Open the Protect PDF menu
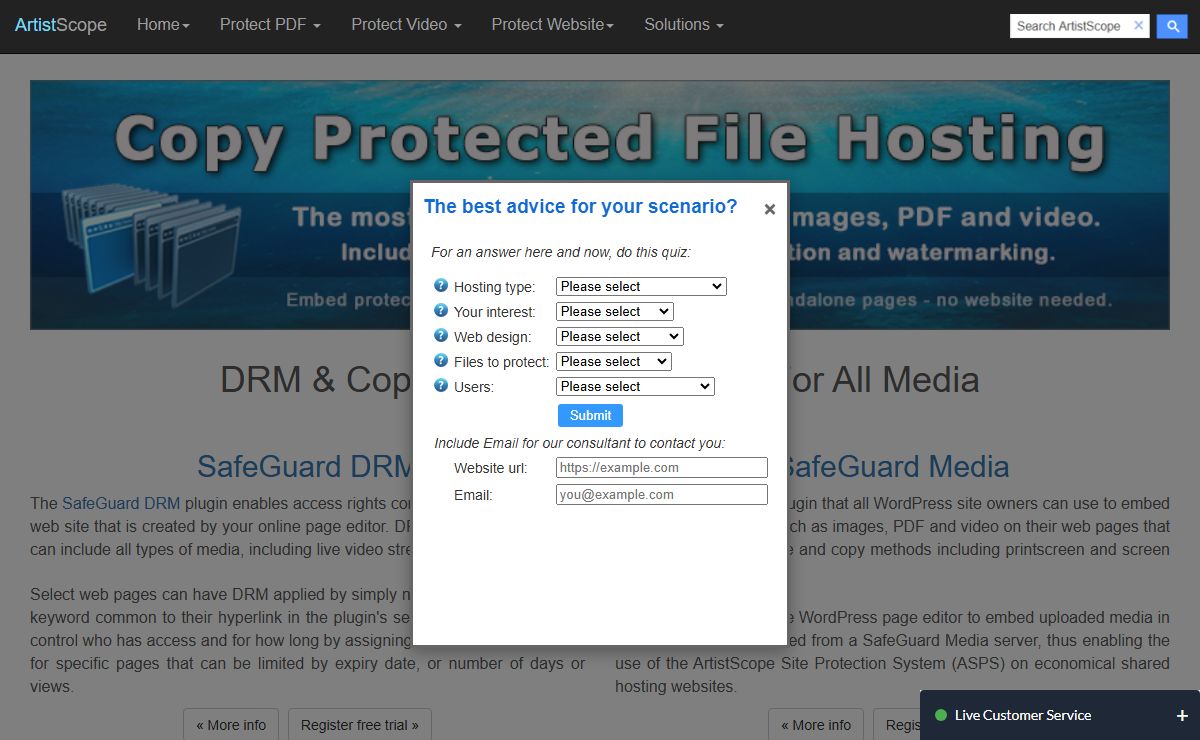1200x740 pixels. tap(270, 25)
